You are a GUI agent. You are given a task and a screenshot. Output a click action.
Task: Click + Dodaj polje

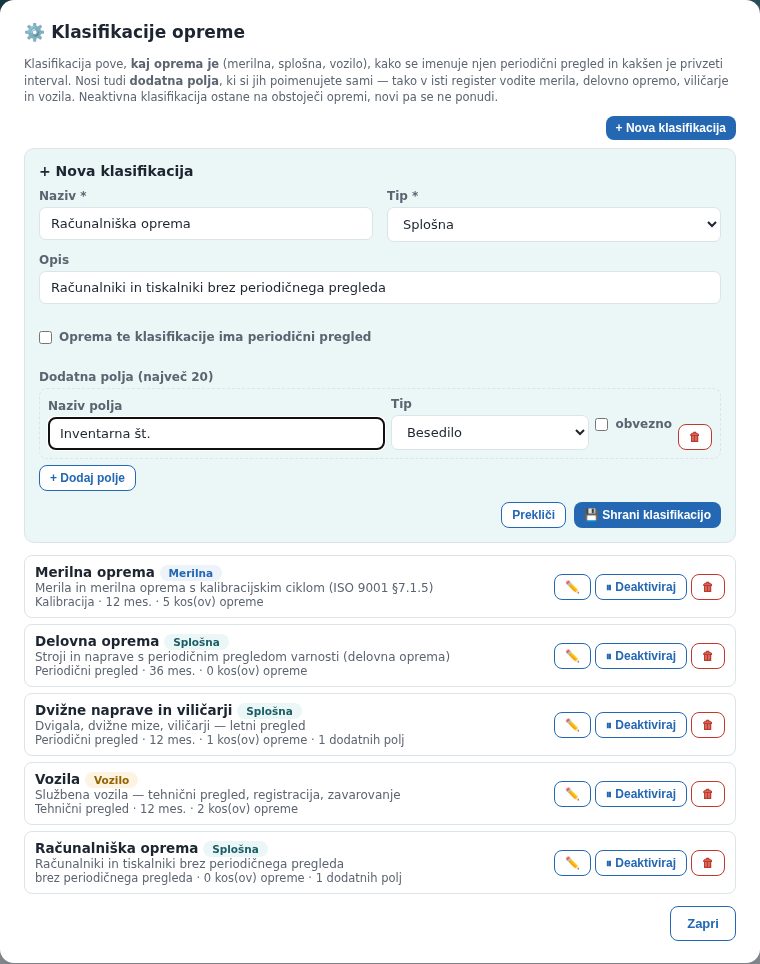click(87, 478)
